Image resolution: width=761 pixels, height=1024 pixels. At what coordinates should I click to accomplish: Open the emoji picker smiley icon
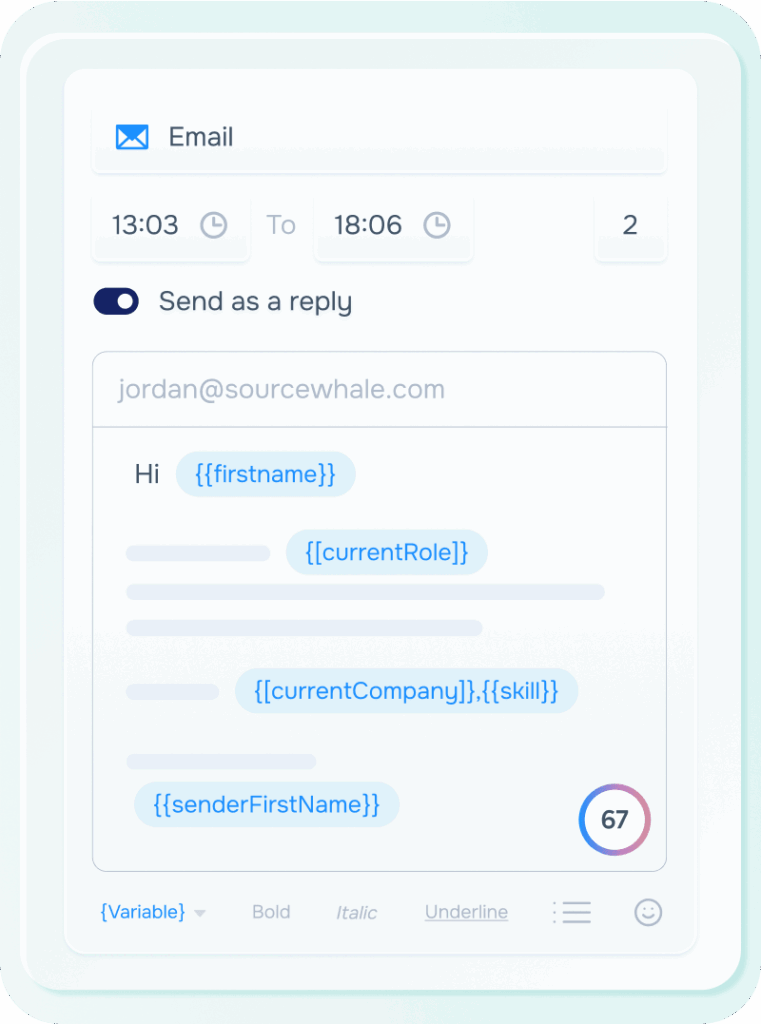648,912
